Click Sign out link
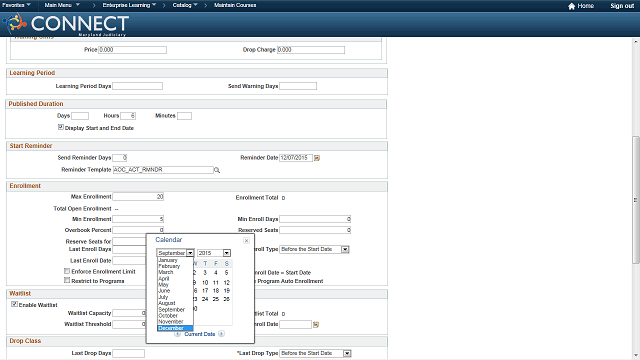 [622, 6]
